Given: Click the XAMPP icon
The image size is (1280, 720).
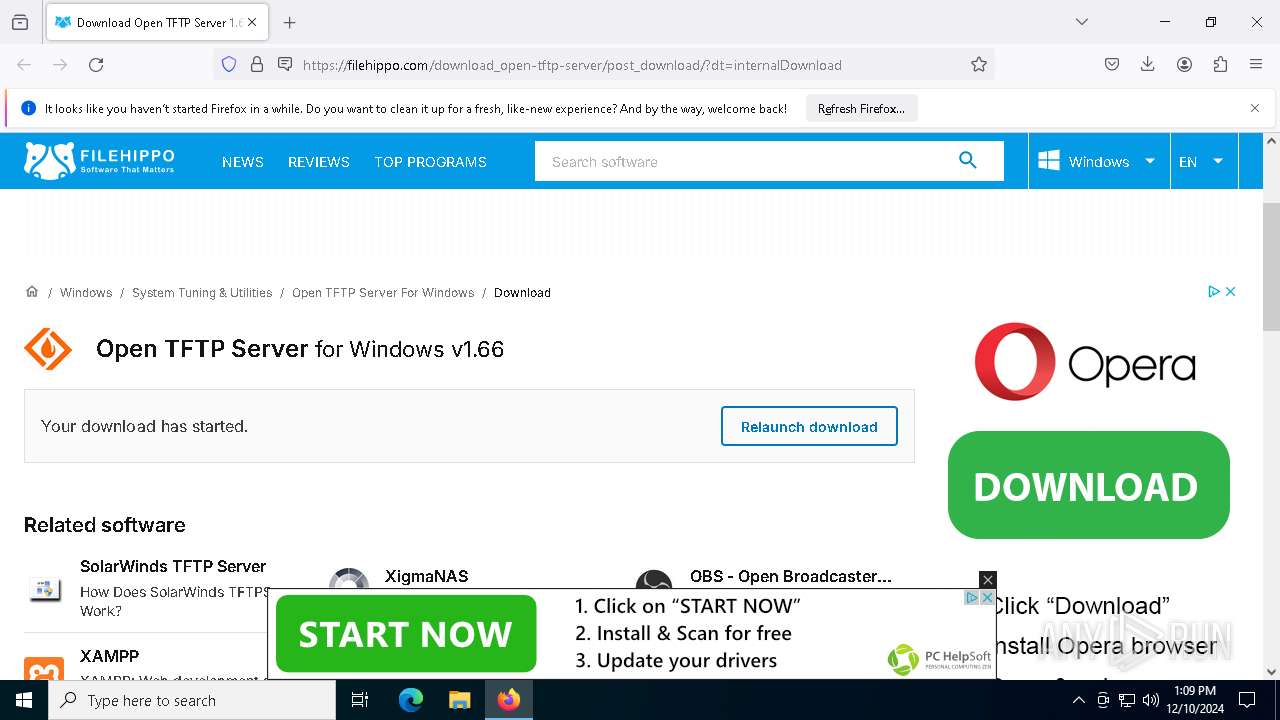Looking at the screenshot, I should pos(44,669).
